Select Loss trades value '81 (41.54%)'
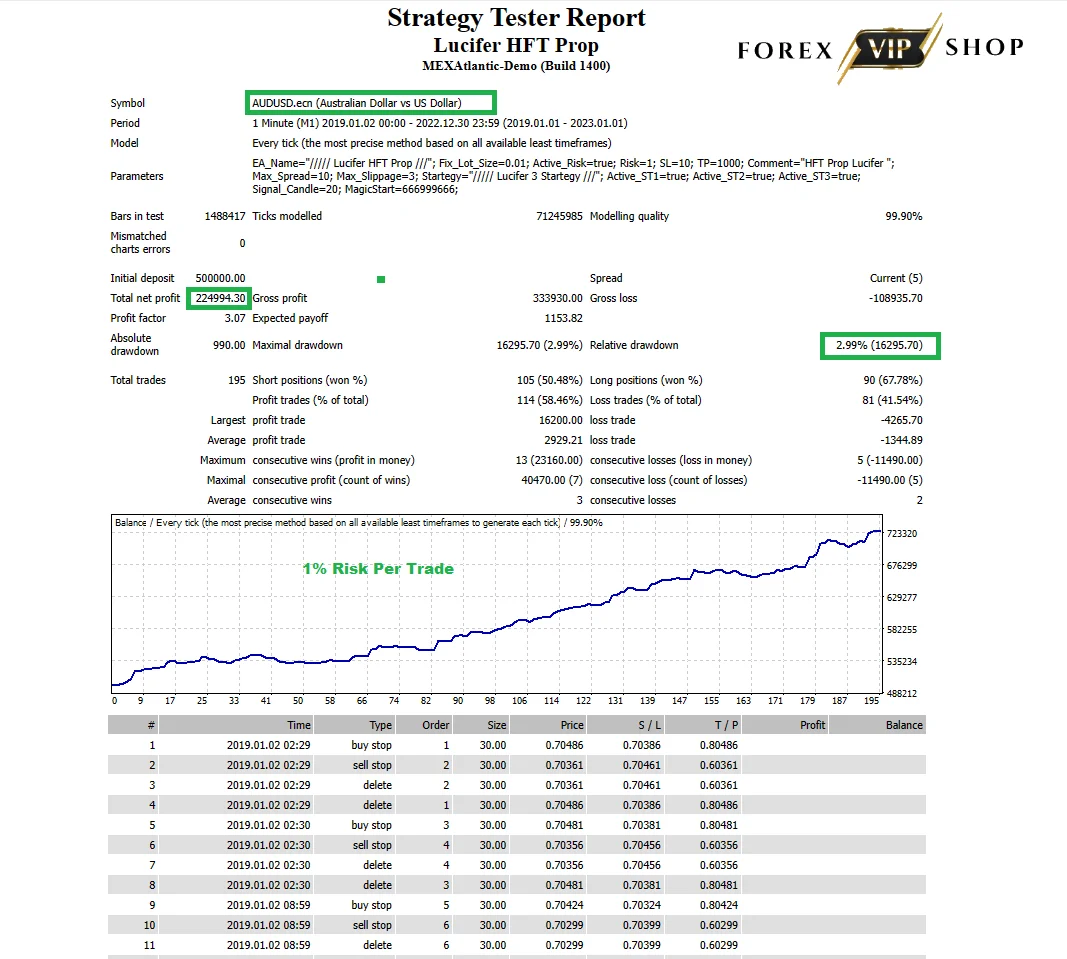The height and width of the screenshot is (959, 1067). (893, 400)
